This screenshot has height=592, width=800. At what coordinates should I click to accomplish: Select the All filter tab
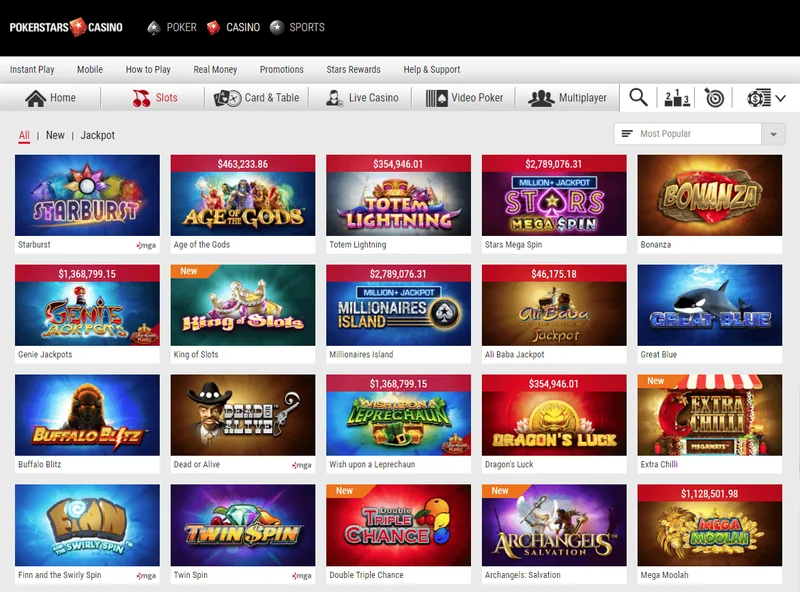(24, 135)
